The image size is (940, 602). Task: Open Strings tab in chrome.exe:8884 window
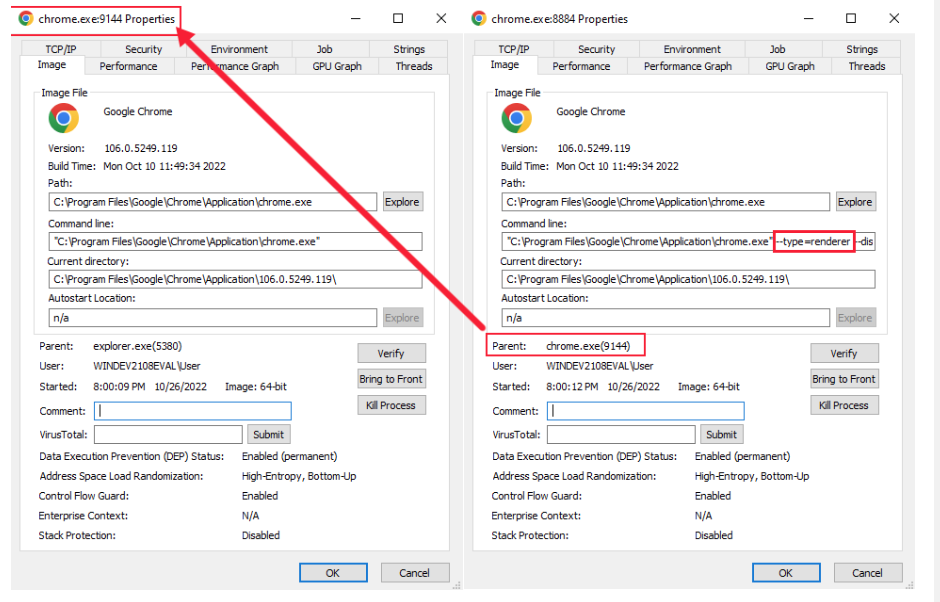(862, 49)
